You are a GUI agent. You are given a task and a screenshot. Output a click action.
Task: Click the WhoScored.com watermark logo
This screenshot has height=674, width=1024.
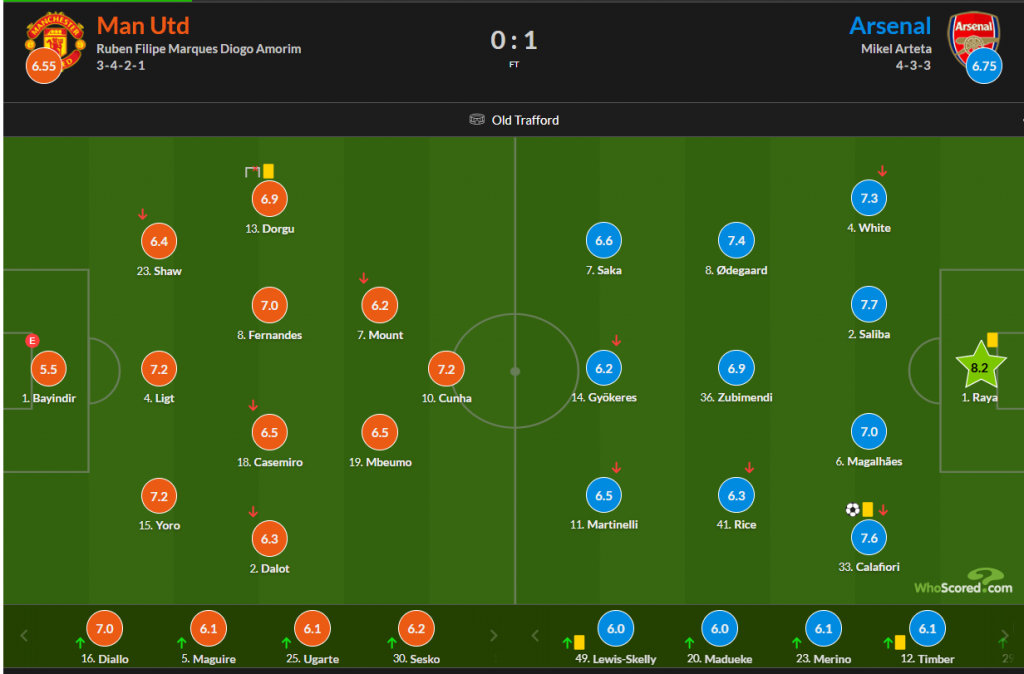point(963,582)
